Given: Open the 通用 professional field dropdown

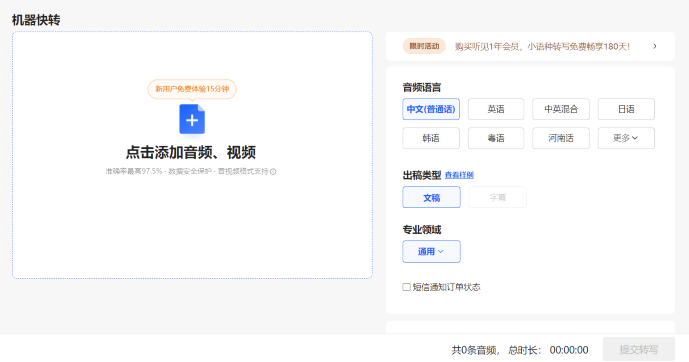Looking at the screenshot, I should (x=431, y=251).
